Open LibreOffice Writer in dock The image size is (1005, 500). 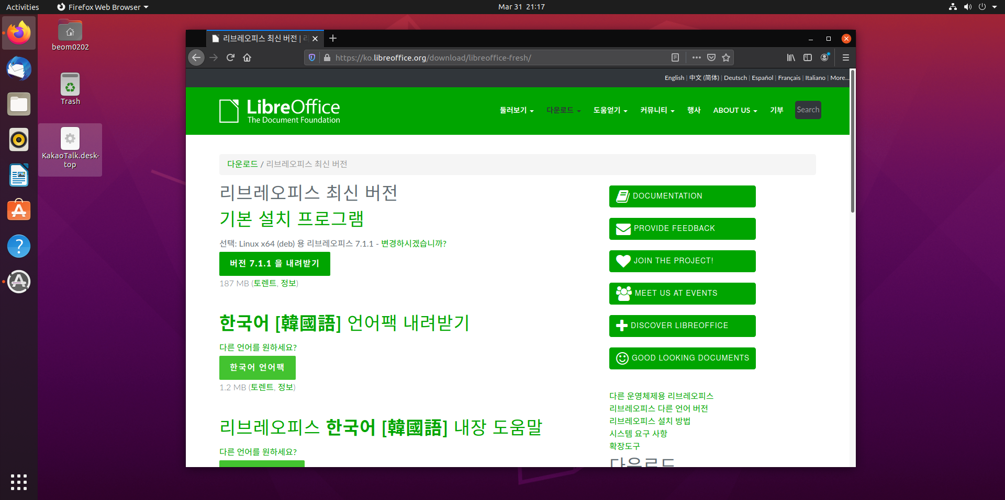pyautogui.click(x=19, y=174)
